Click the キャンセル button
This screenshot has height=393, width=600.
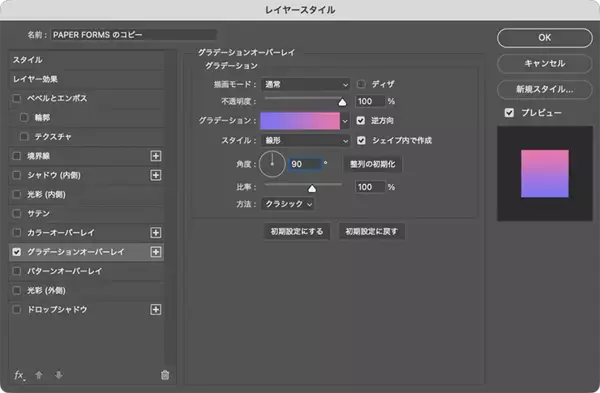(545, 64)
